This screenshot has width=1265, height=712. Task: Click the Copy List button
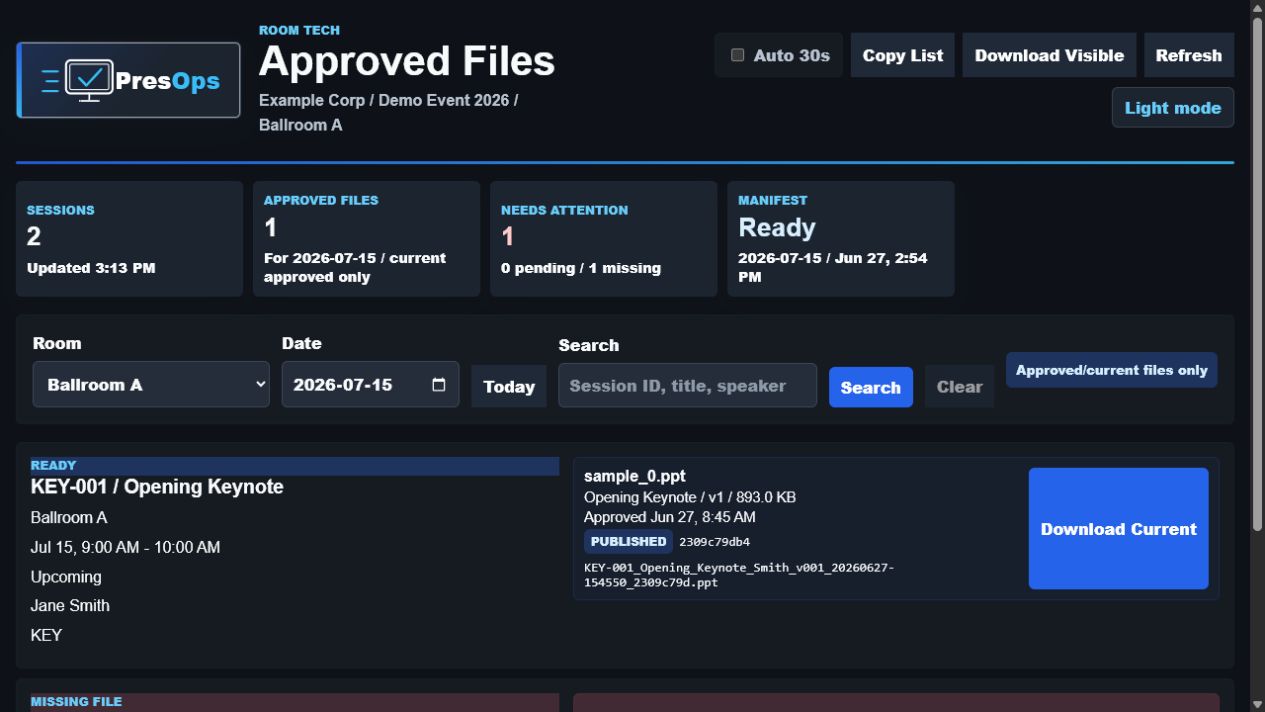[x=903, y=55]
